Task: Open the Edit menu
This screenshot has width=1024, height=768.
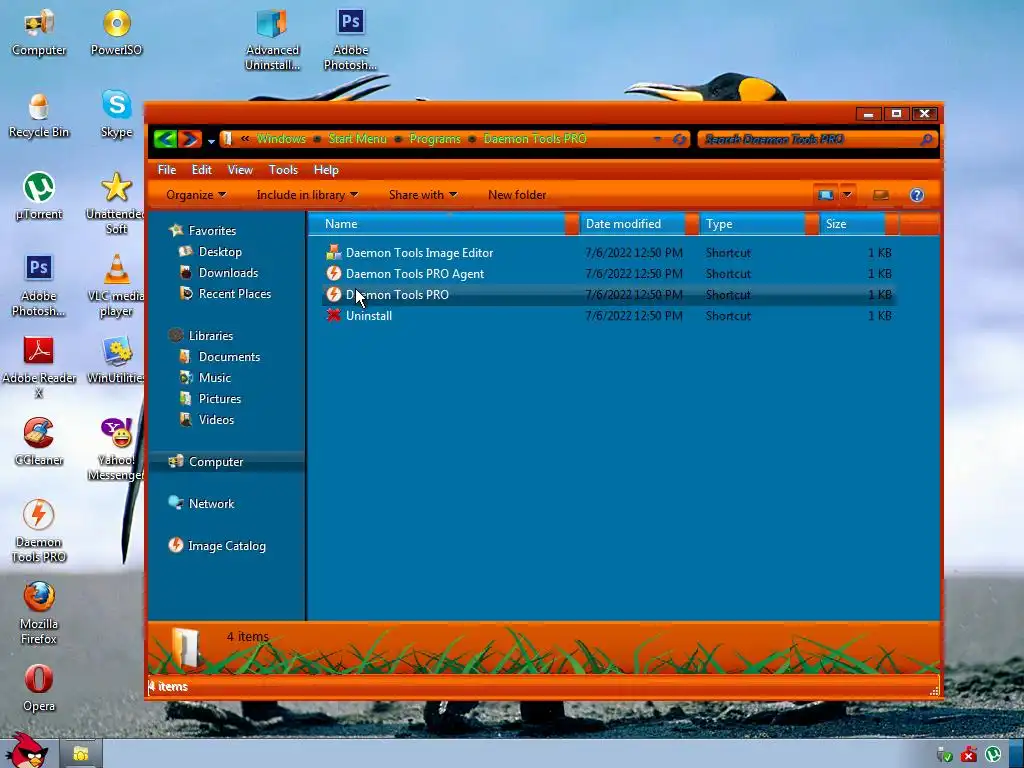Action: 201,170
